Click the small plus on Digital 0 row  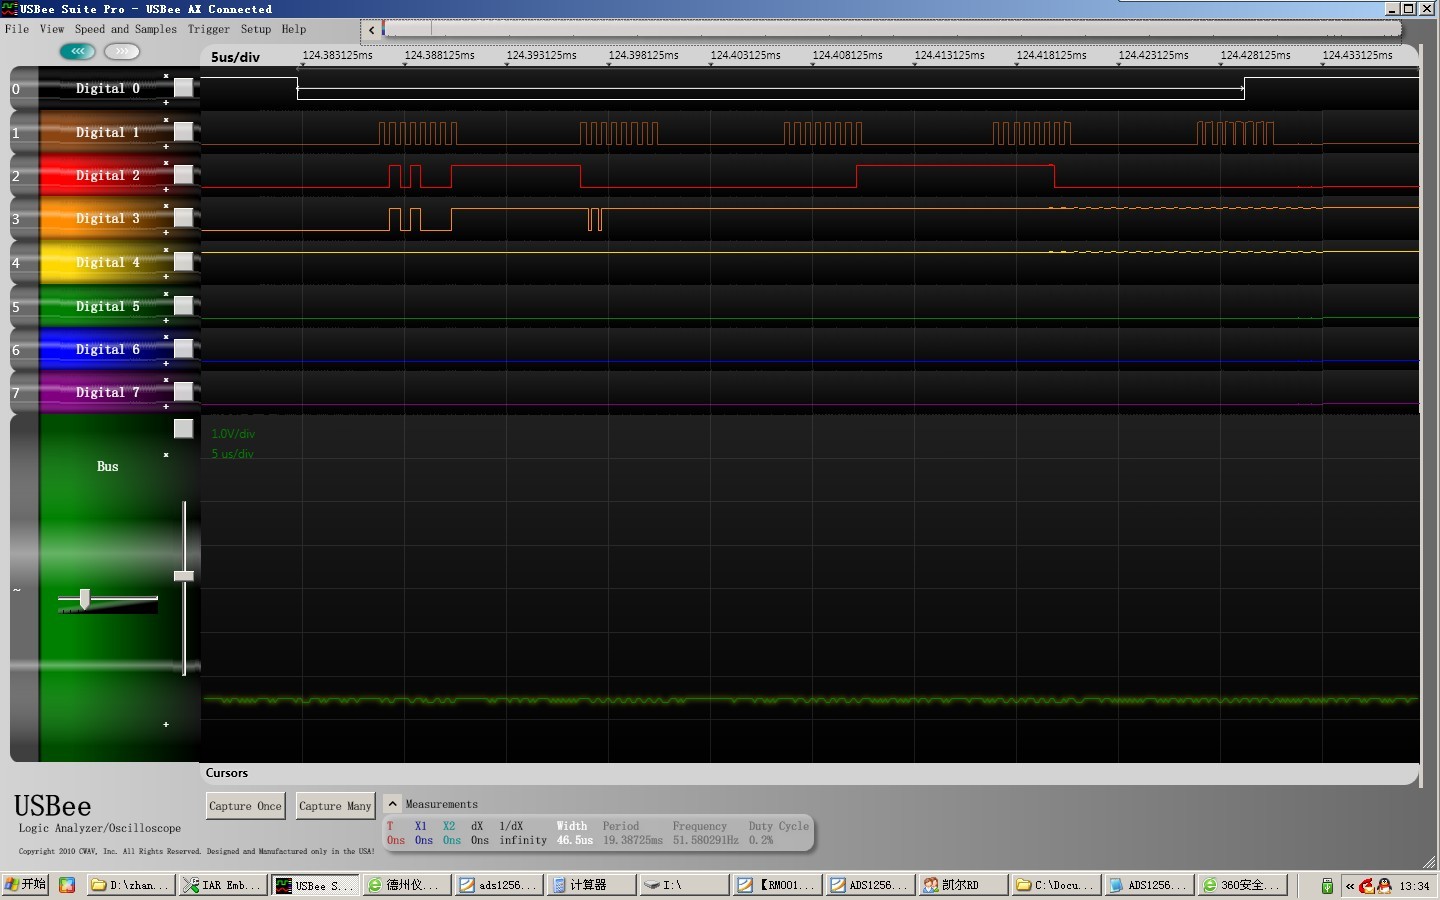click(166, 102)
